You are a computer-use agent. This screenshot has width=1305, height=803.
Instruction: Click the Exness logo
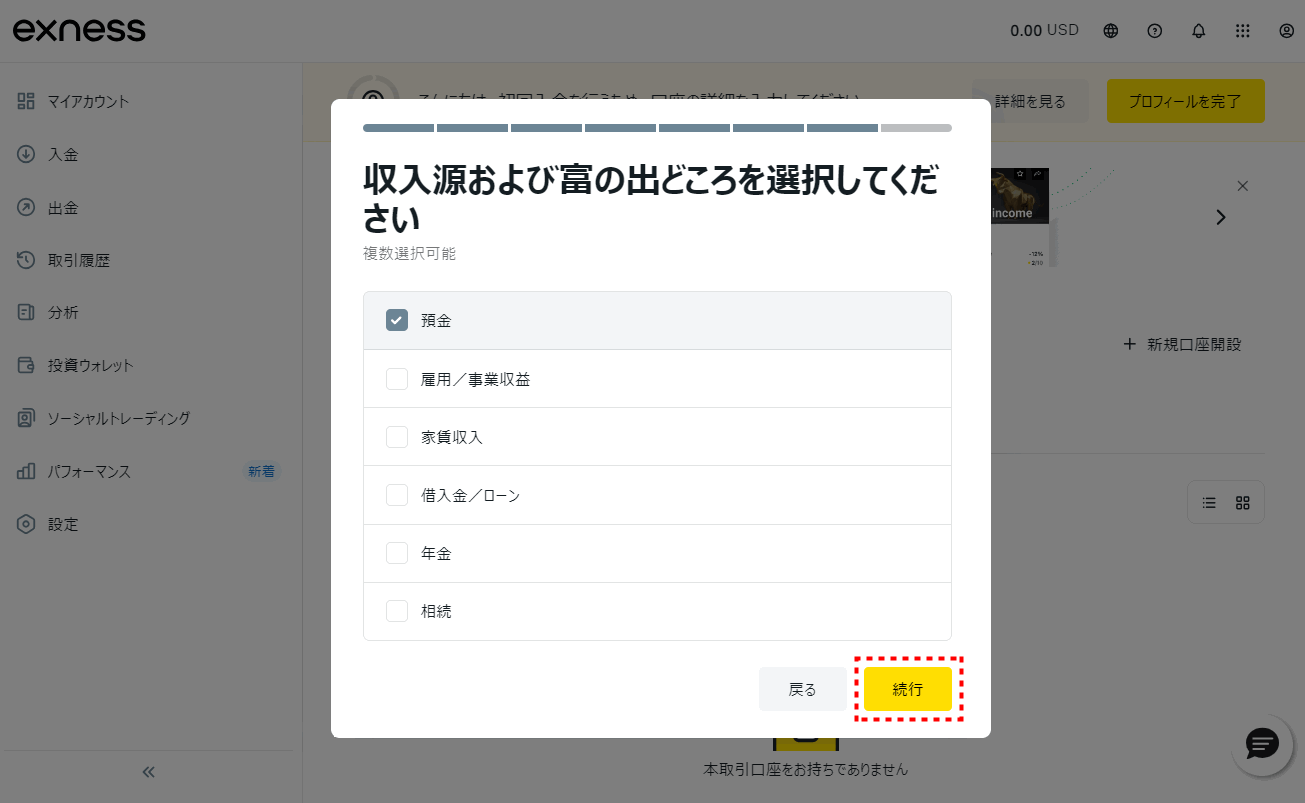tap(79, 30)
